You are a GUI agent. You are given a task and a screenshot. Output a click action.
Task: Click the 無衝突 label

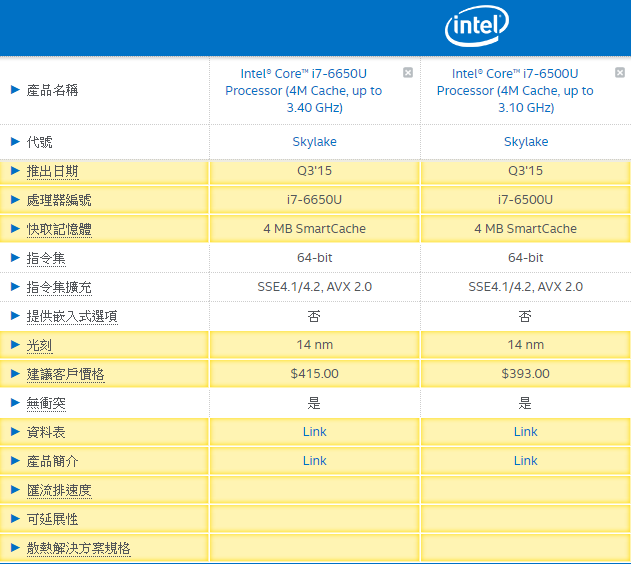point(46,403)
